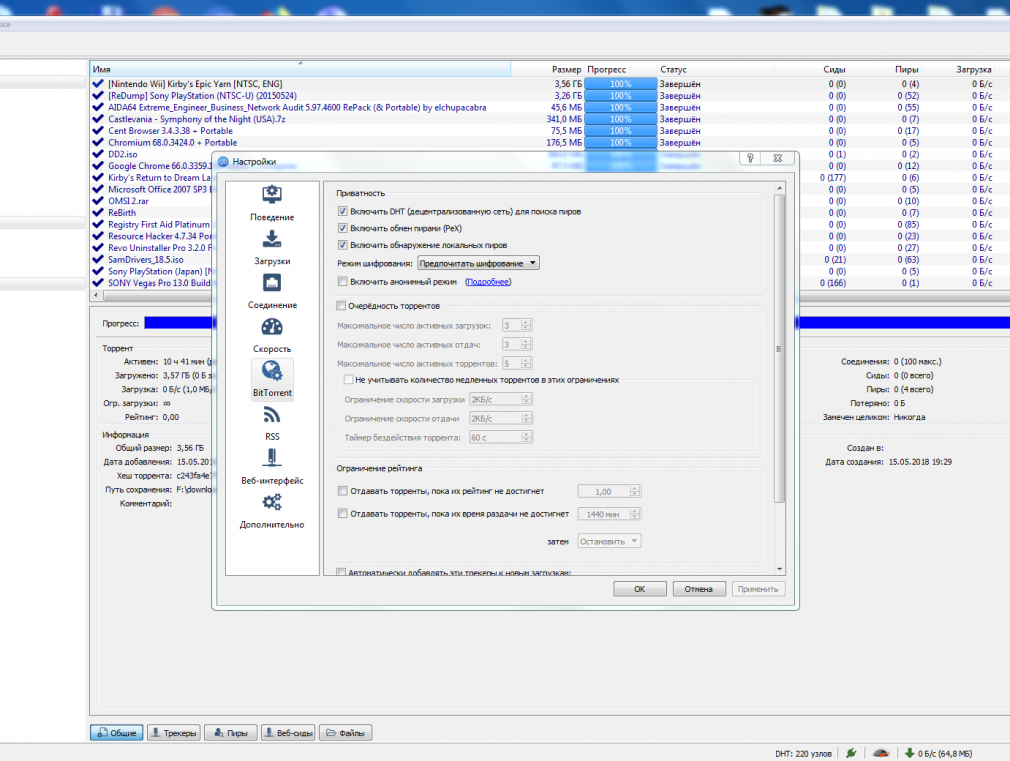Tick the ratio limit seeding checkbox
Viewport: 1010px width, 761px height.
pyautogui.click(x=343, y=491)
